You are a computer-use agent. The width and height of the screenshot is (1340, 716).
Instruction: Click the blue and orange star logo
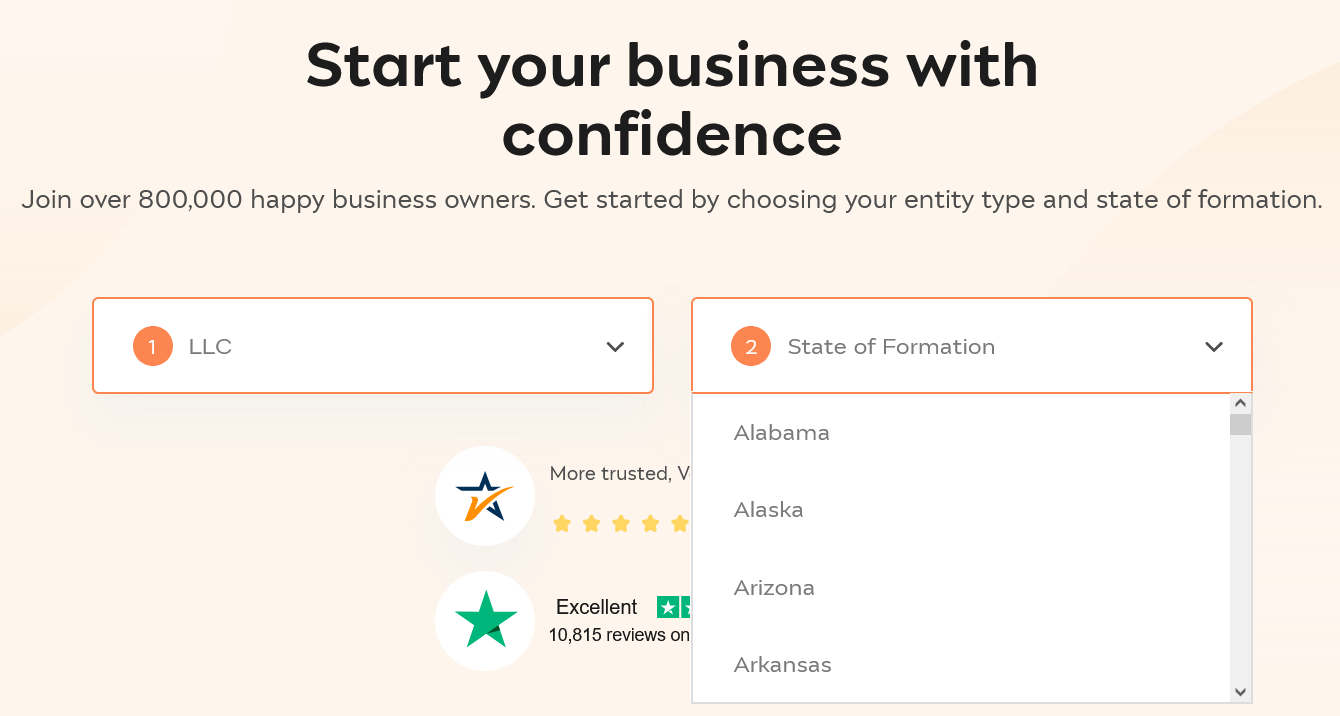tap(485, 496)
